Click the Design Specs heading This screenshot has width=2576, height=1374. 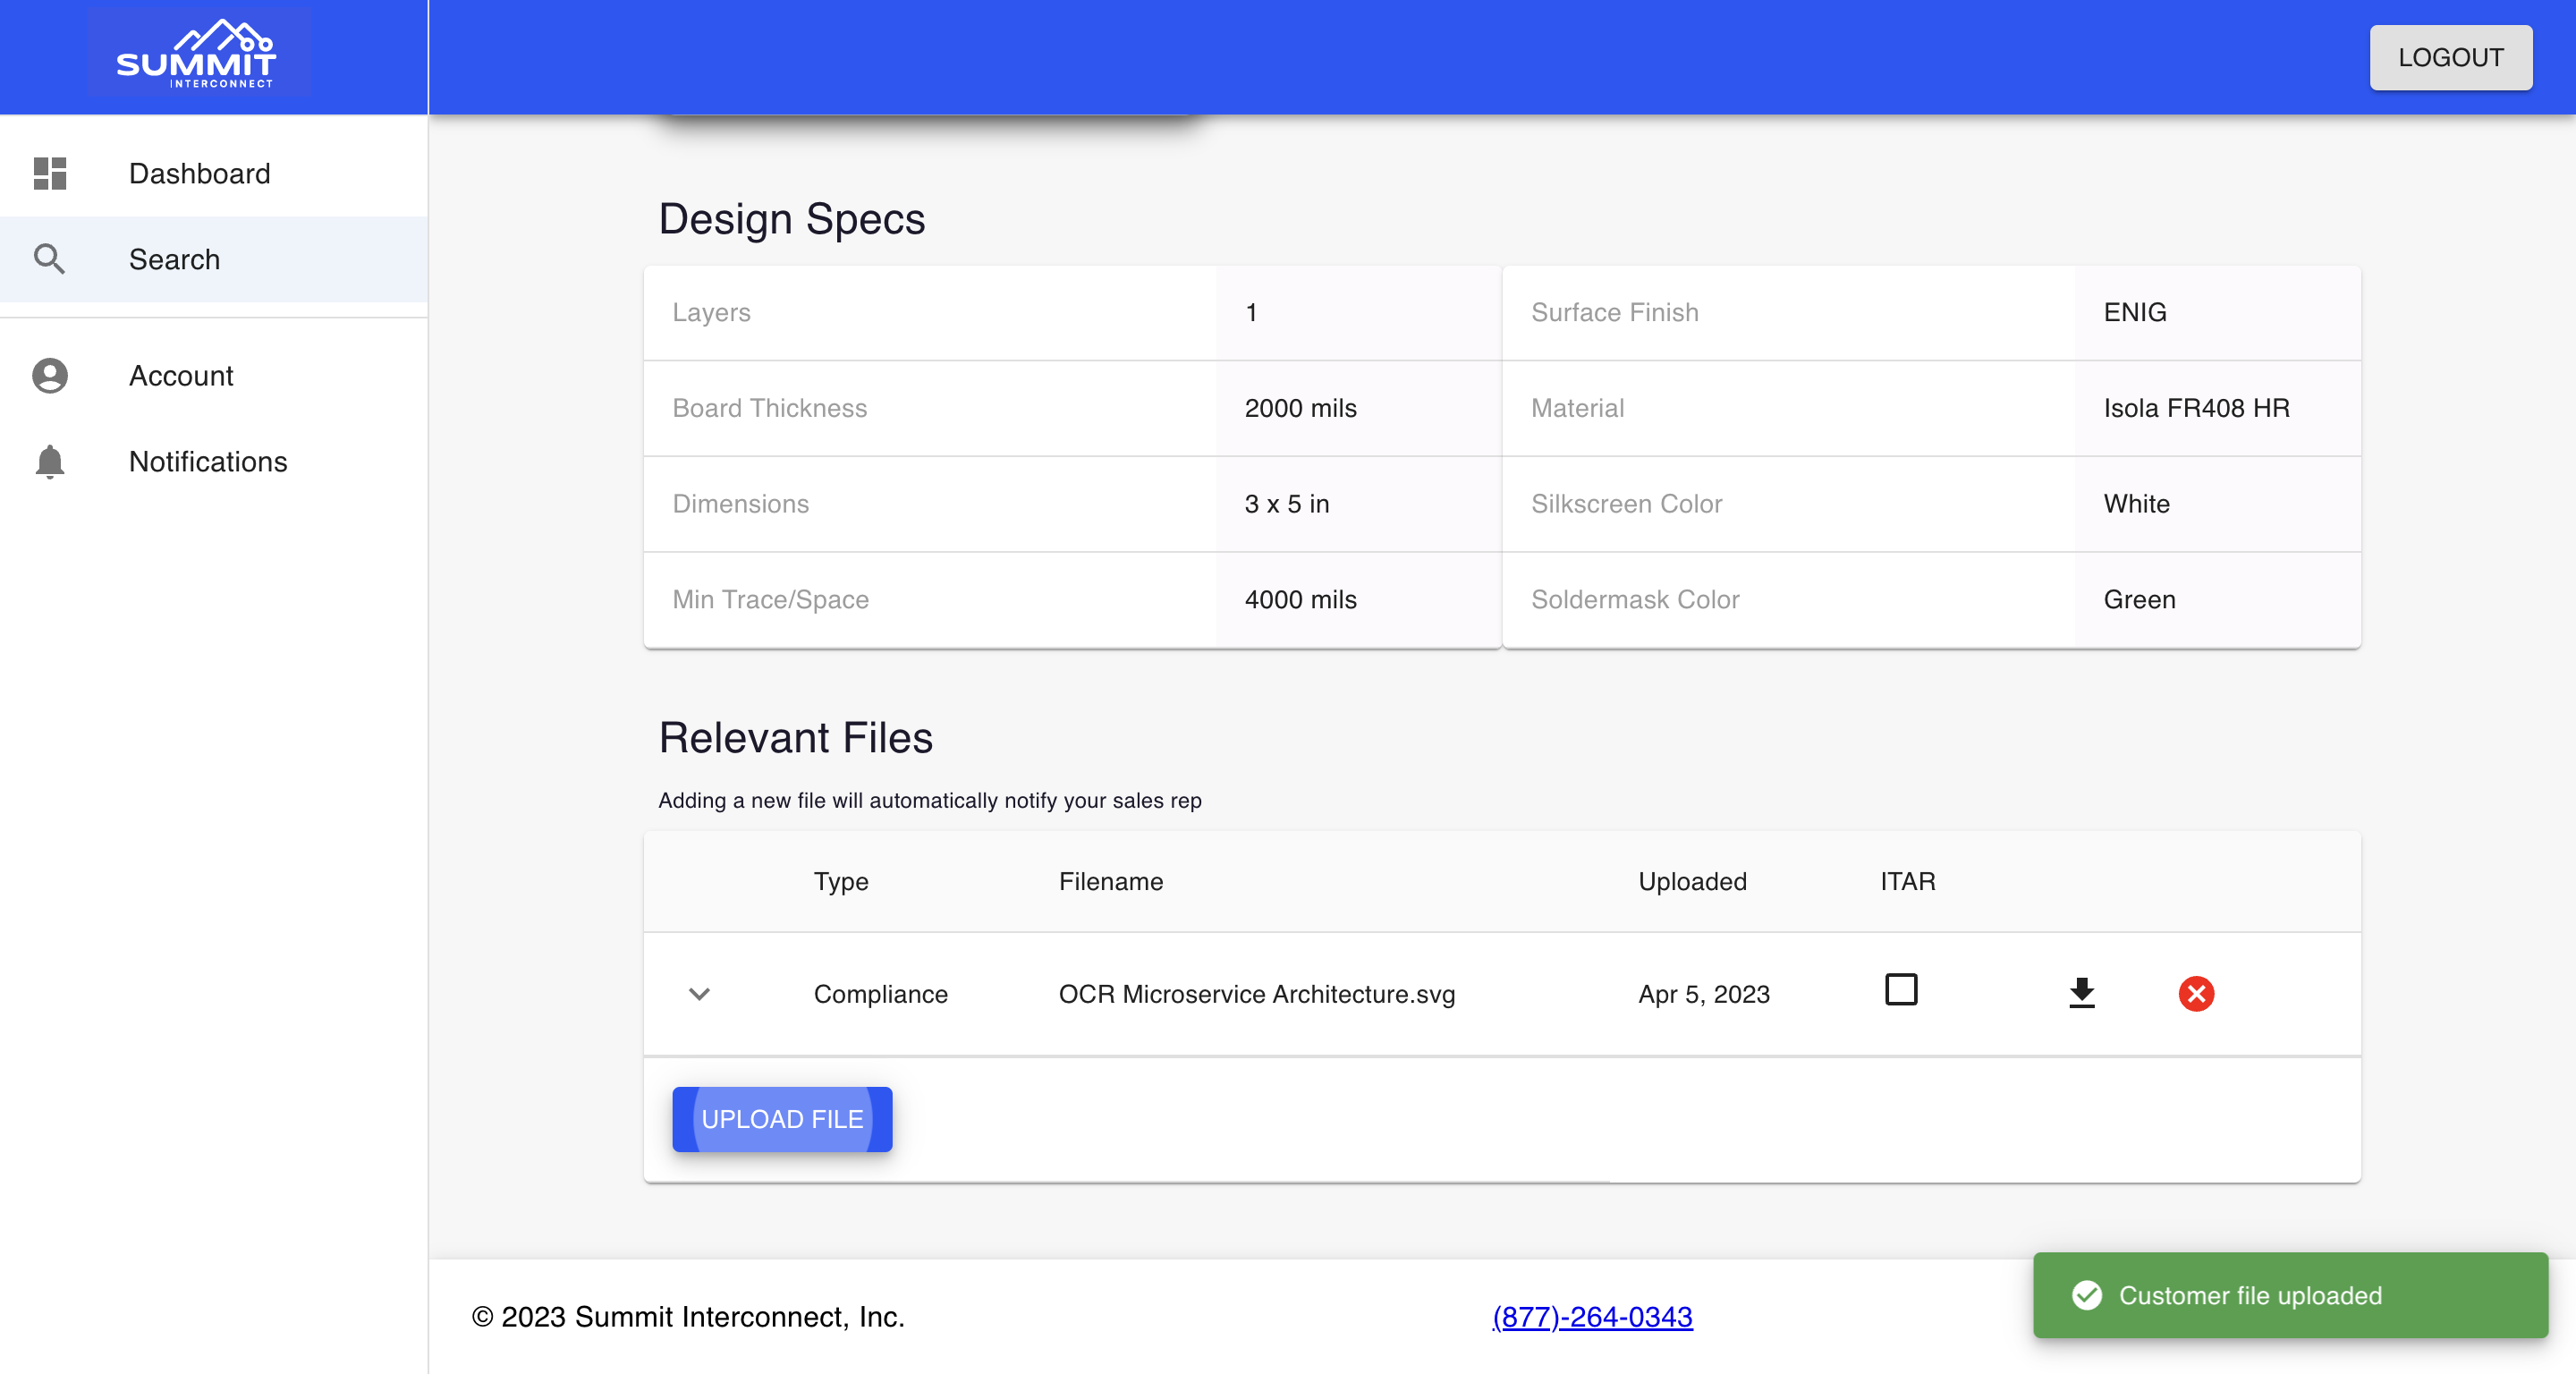coord(791,219)
